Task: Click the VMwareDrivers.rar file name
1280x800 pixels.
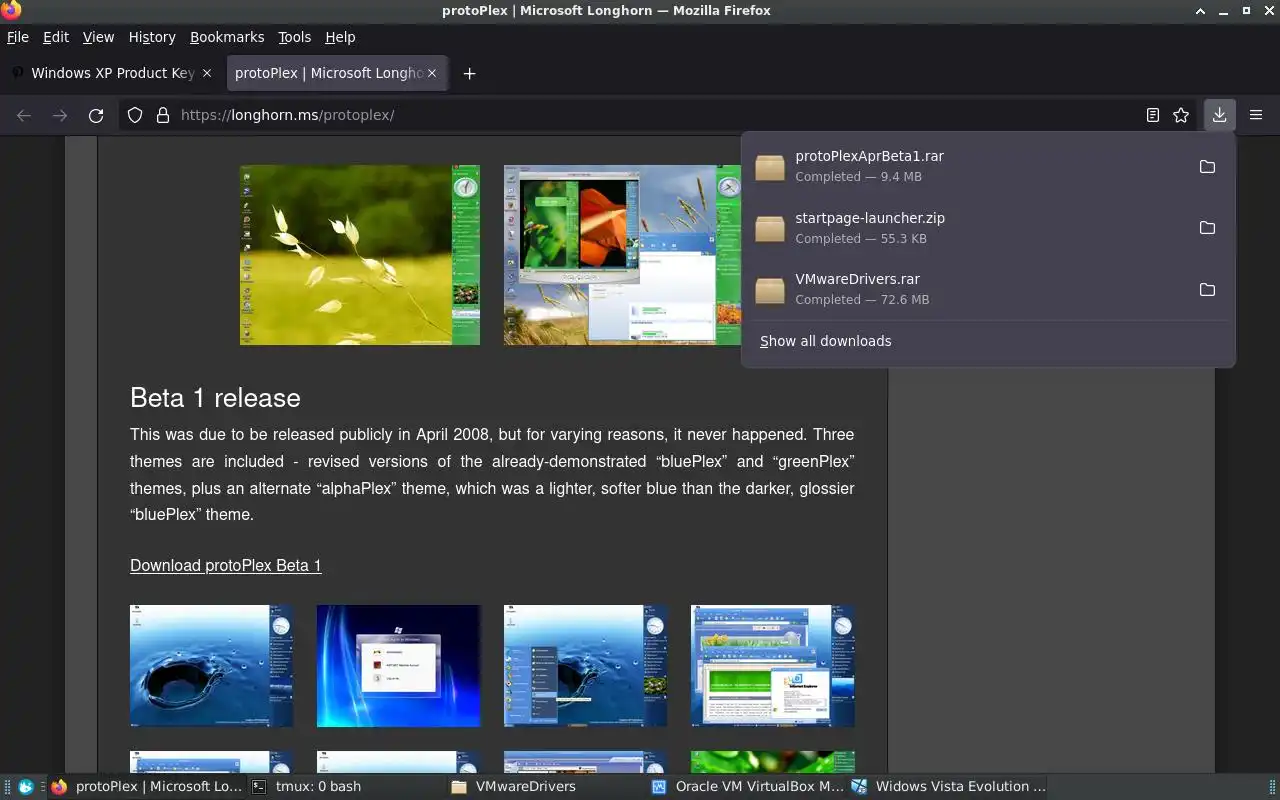Action: (x=857, y=279)
